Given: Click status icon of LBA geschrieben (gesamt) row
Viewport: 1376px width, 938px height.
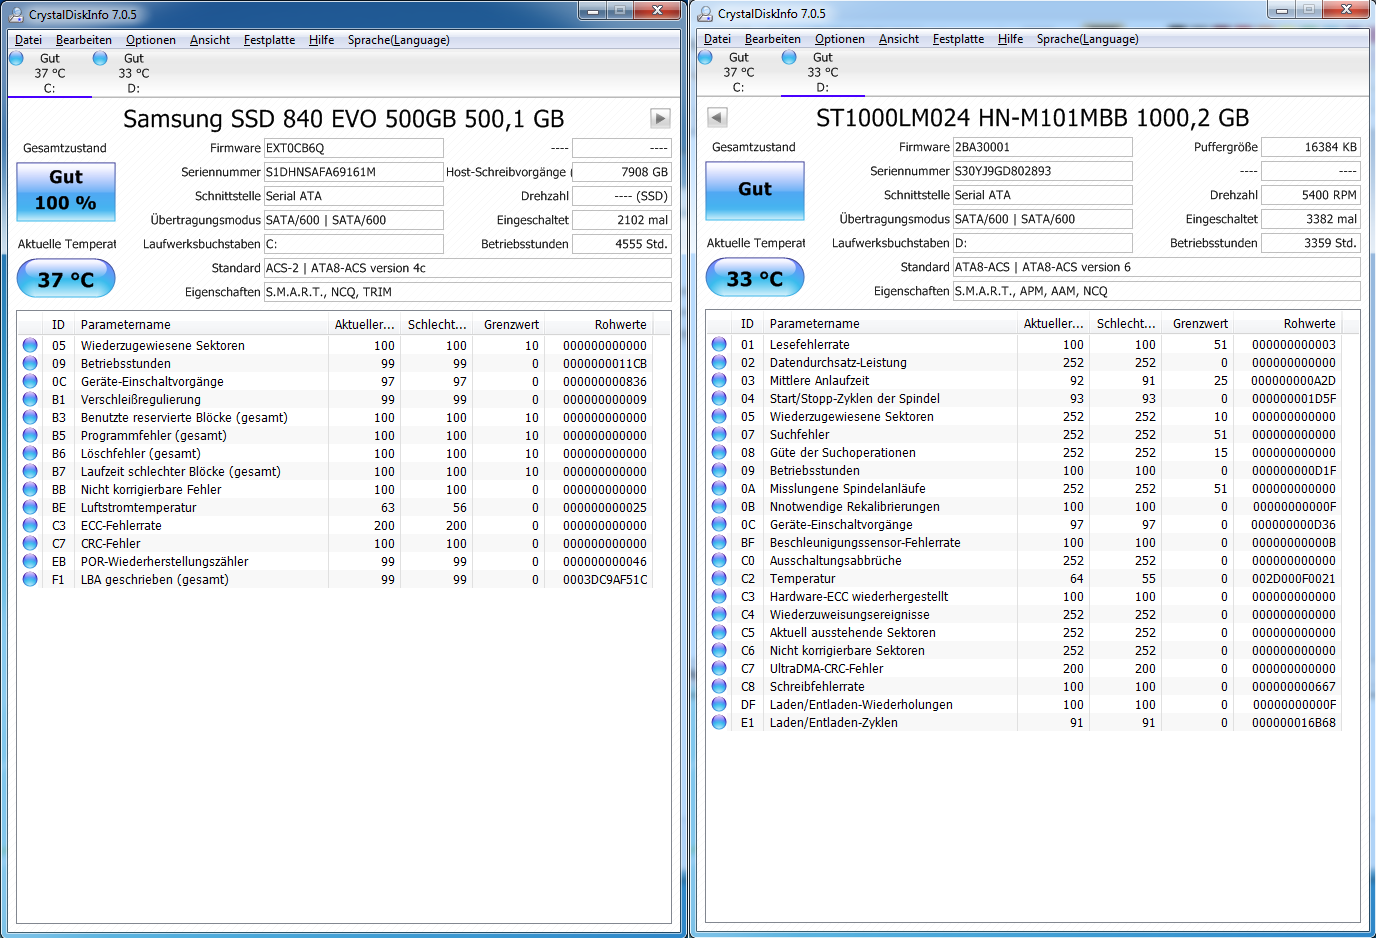Looking at the screenshot, I should click(30, 579).
